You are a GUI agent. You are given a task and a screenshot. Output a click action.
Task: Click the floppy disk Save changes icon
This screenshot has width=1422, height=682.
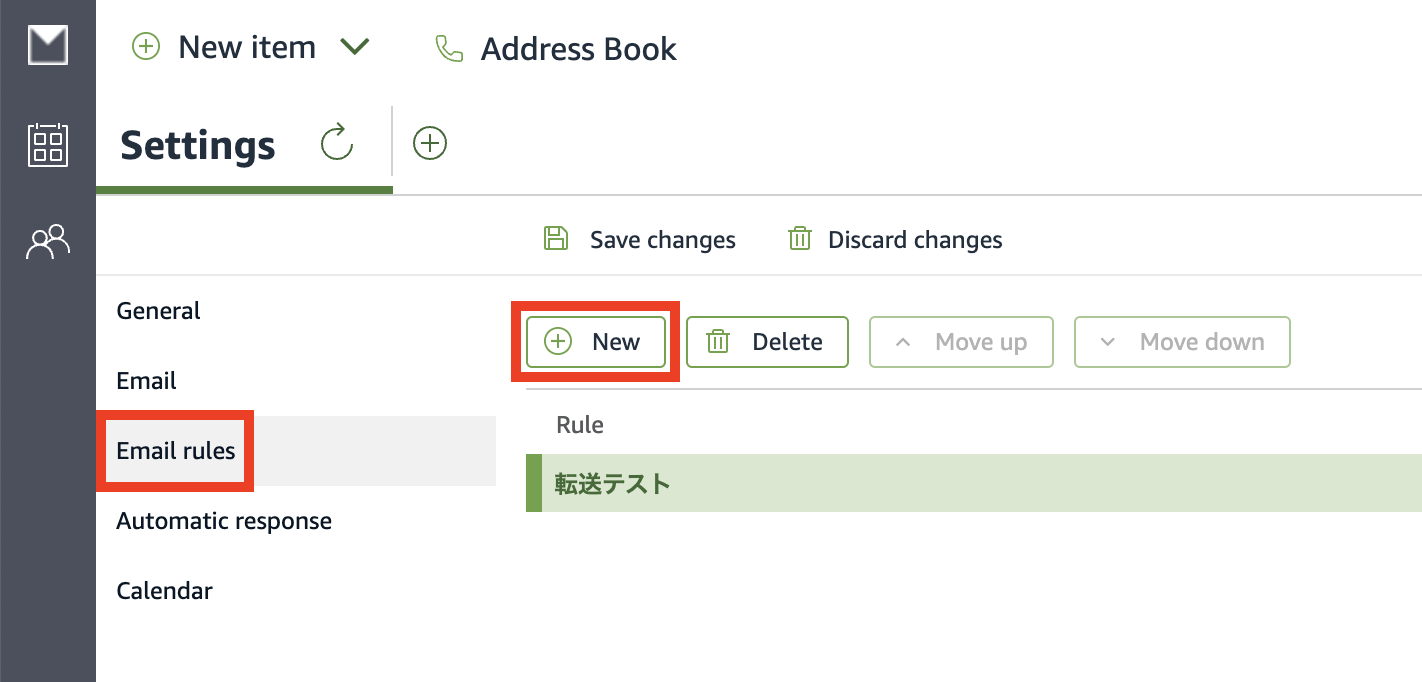555,239
